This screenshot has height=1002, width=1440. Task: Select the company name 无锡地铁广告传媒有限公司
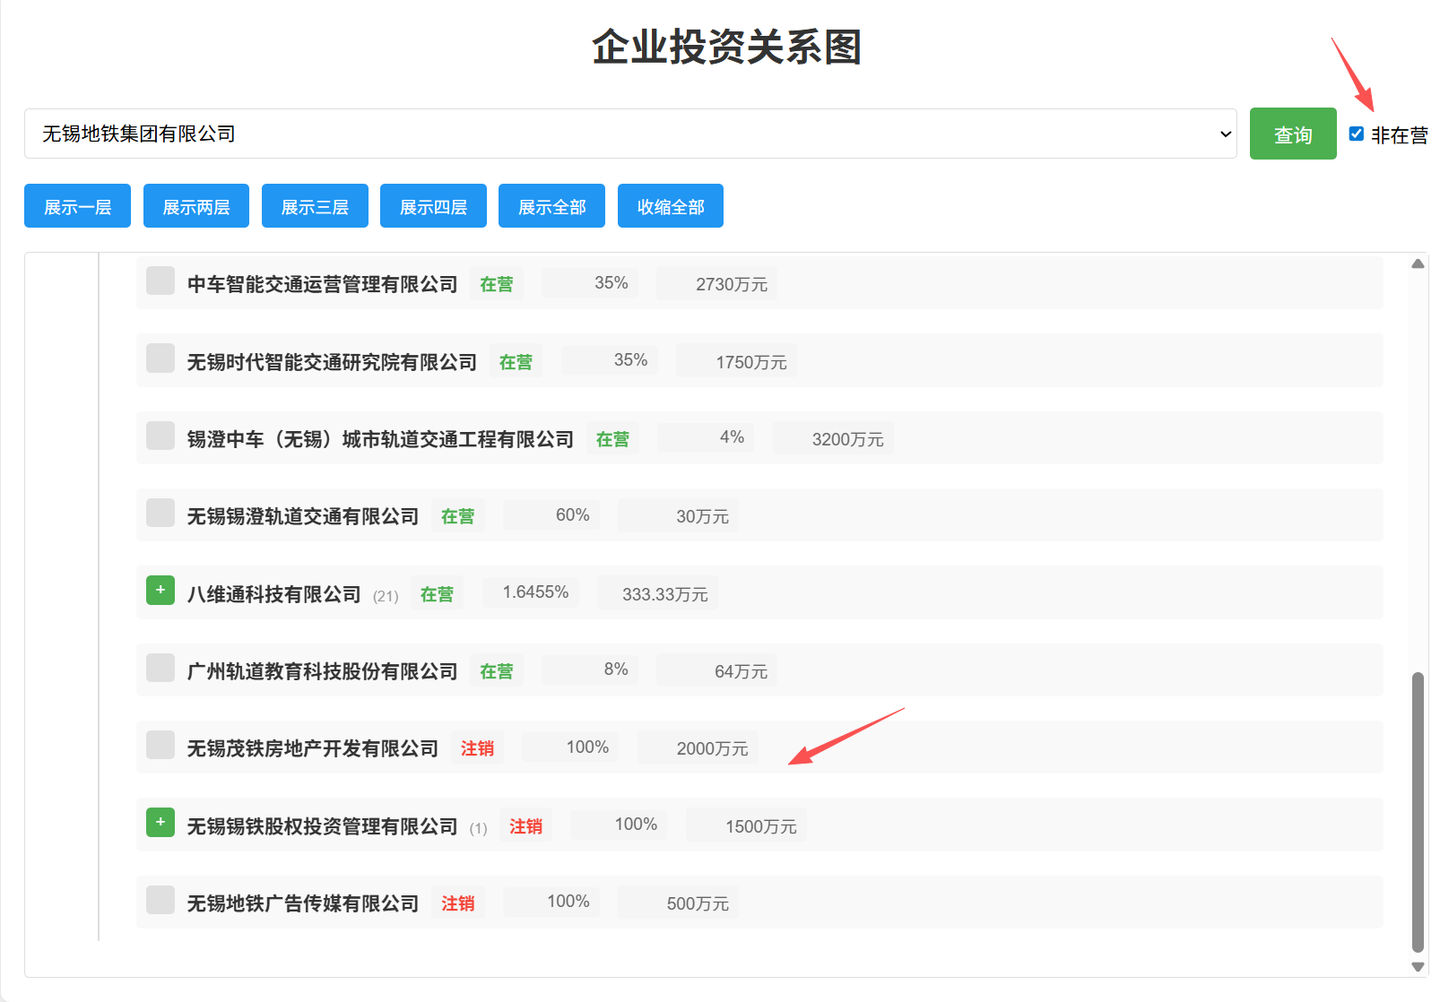[x=303, y=903]
